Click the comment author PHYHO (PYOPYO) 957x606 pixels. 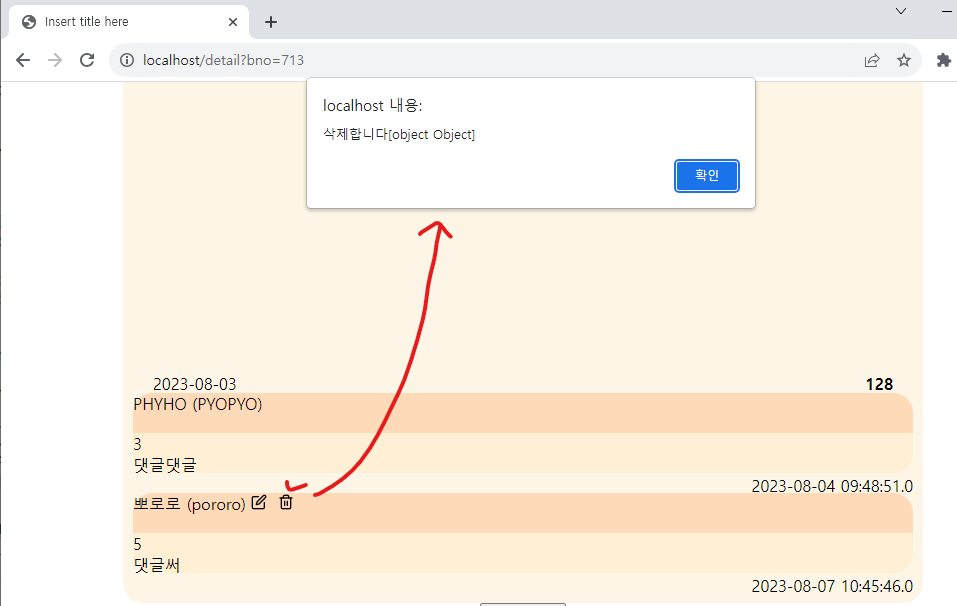click(x=197, y=405)
